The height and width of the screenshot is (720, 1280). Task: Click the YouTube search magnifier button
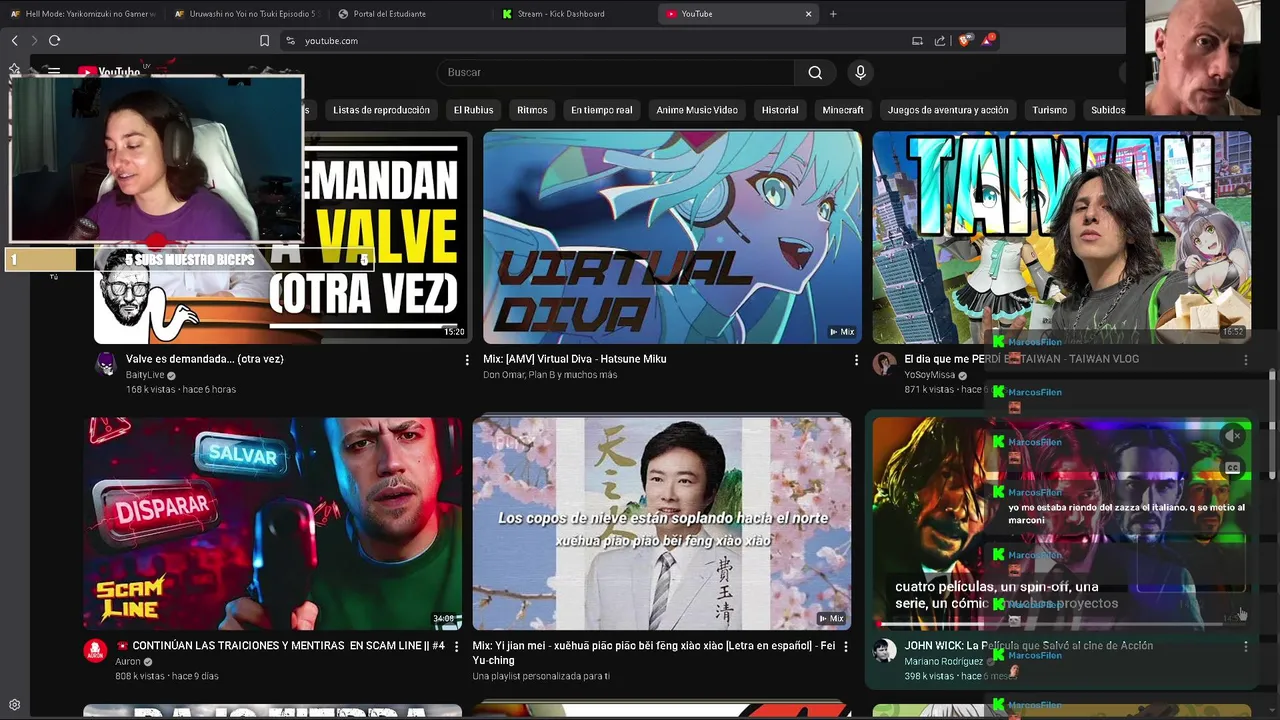pos(815,72)
